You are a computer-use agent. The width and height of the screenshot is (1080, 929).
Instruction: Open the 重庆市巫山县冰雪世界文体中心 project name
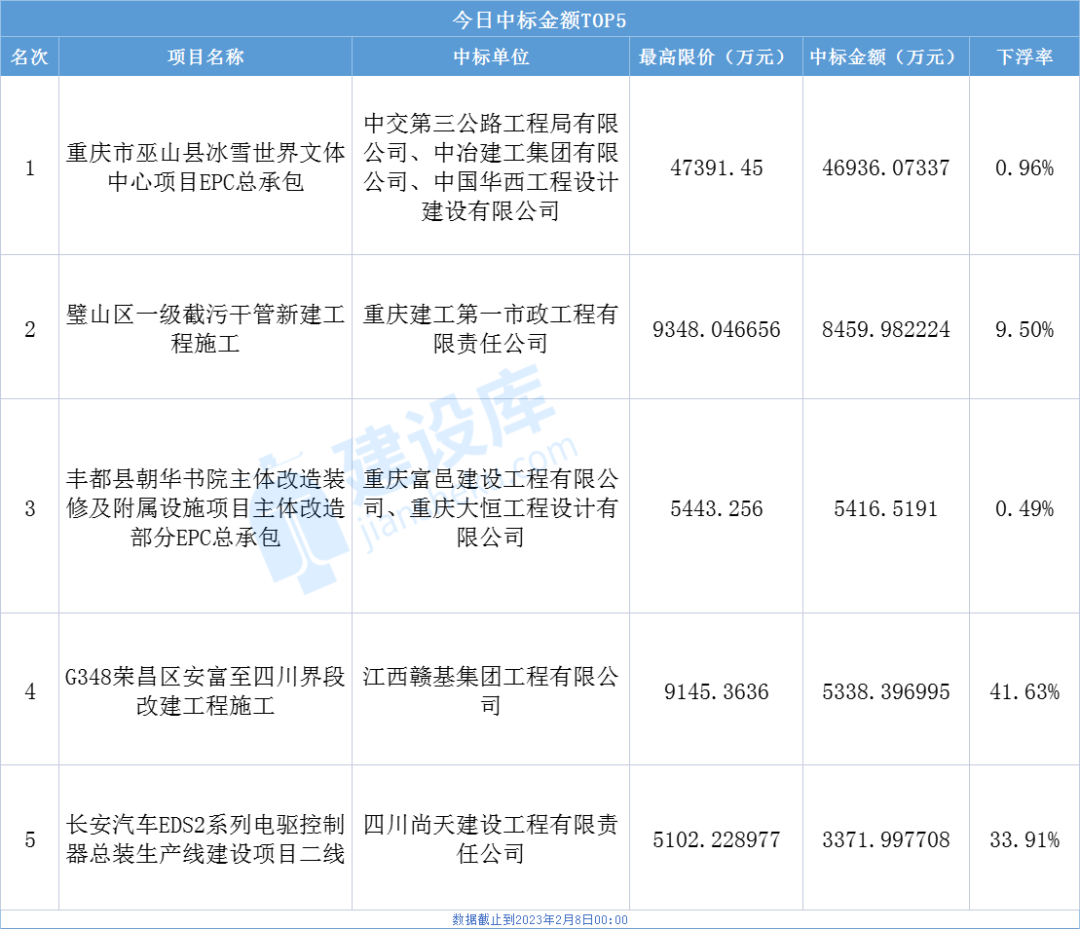tap(205, 168)
